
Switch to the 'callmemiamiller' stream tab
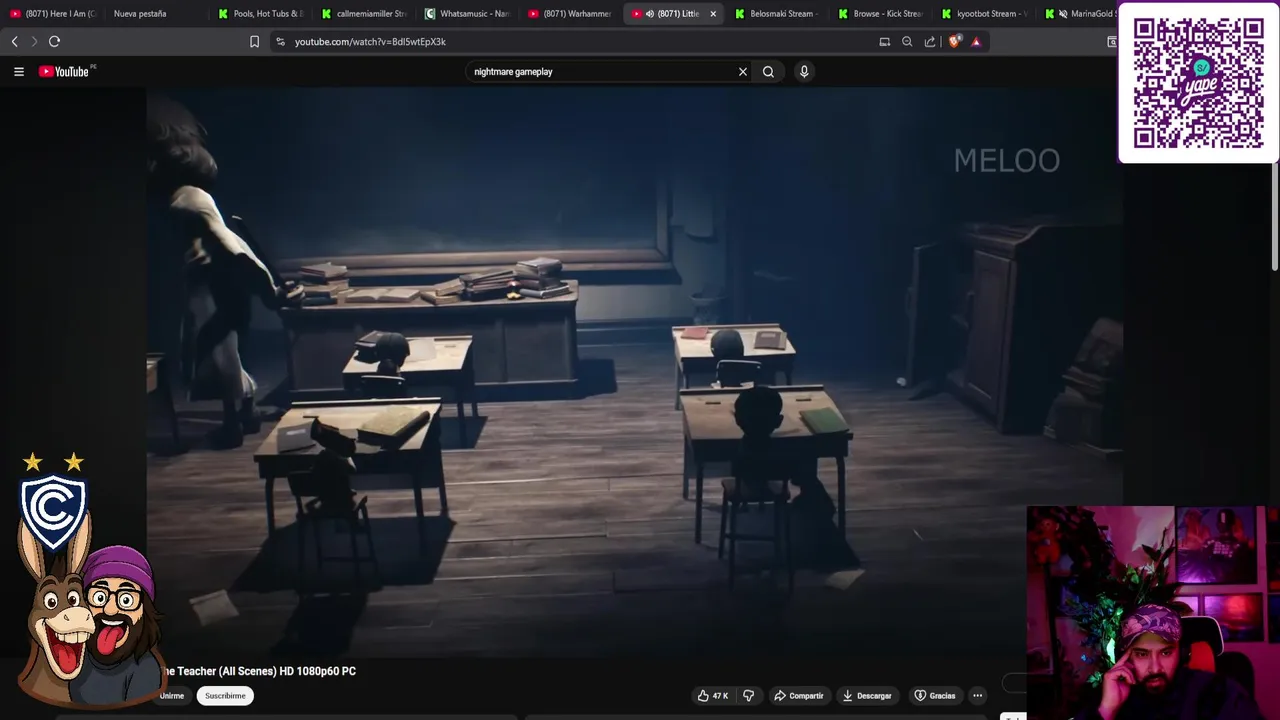coord(365,14)
